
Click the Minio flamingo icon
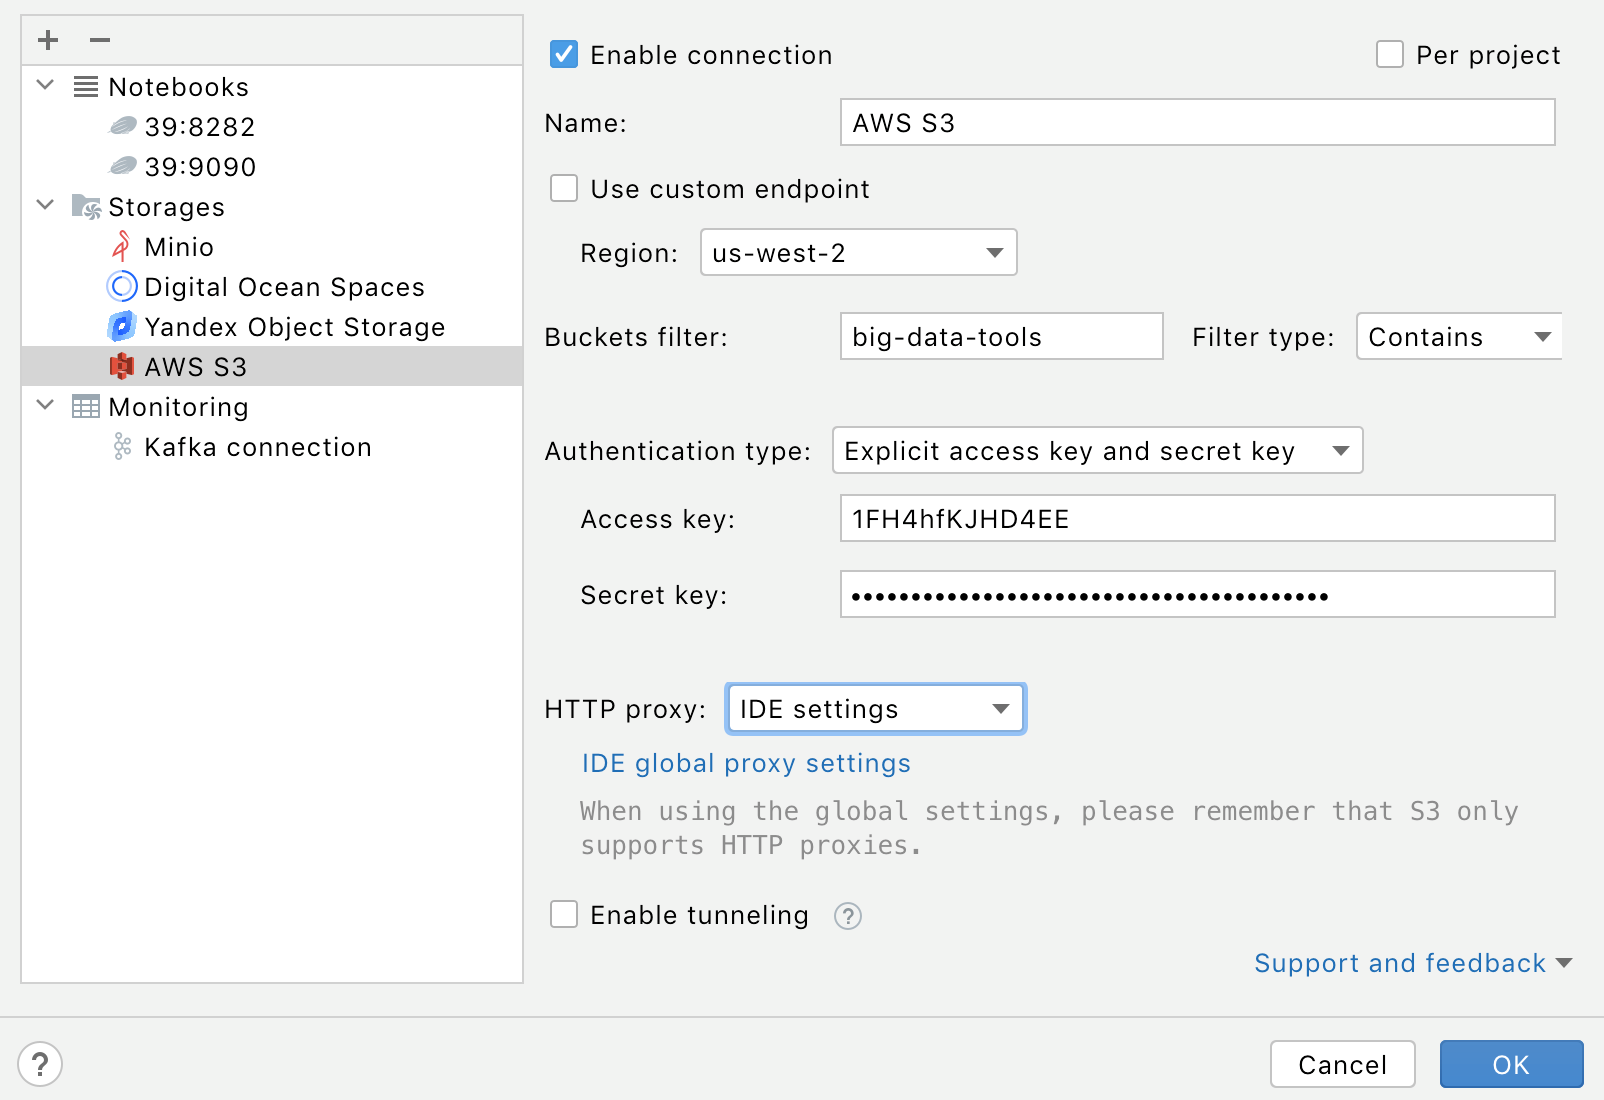click(121, 246)
